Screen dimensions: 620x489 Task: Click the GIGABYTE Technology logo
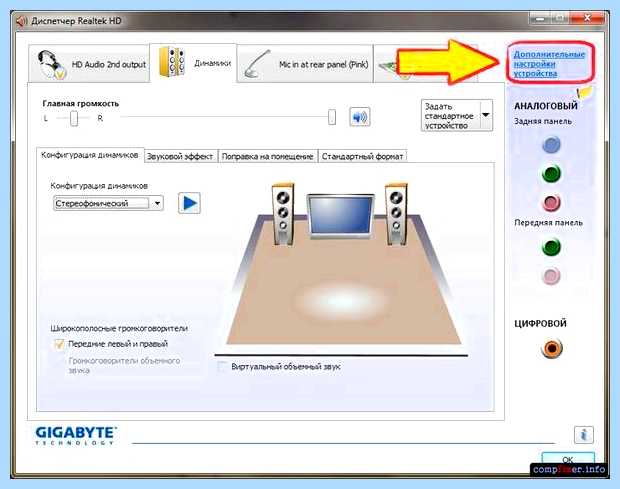point(76,435)
